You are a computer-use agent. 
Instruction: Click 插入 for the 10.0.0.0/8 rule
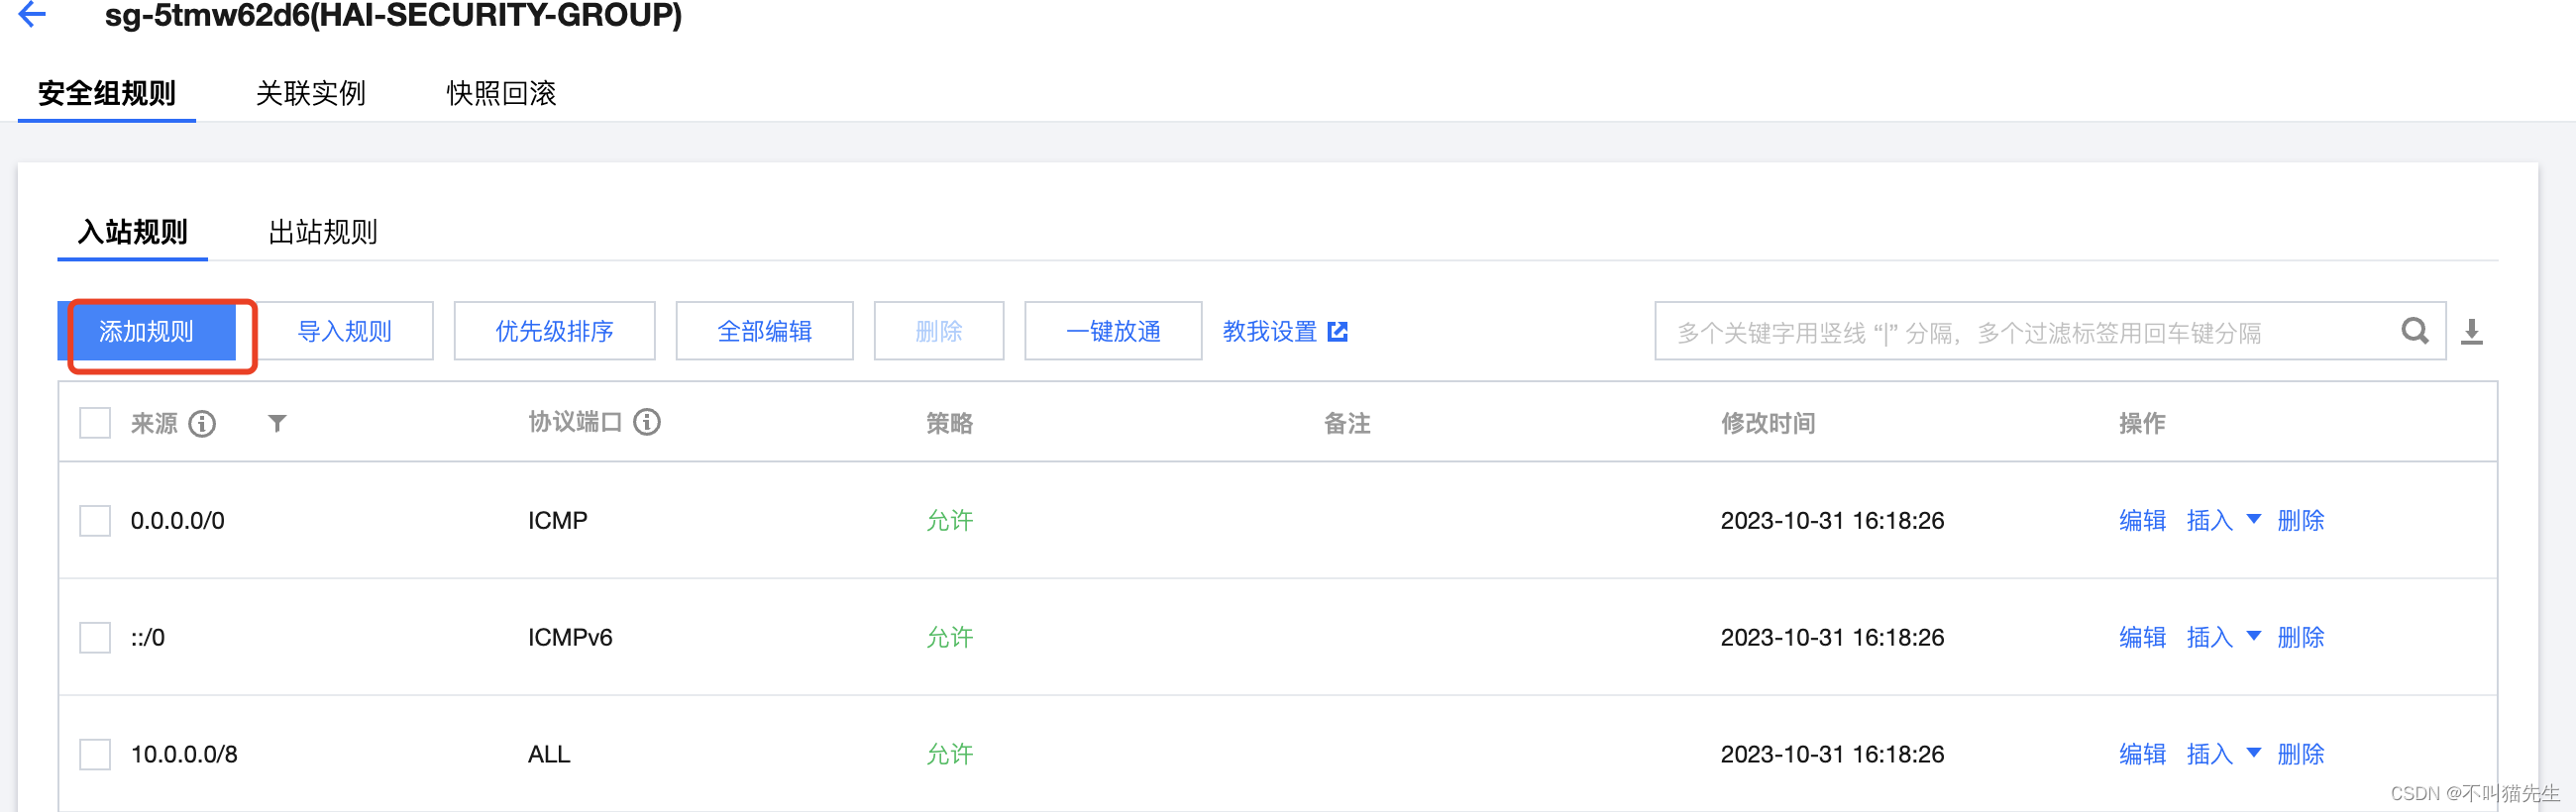(x=2209, y=754)
